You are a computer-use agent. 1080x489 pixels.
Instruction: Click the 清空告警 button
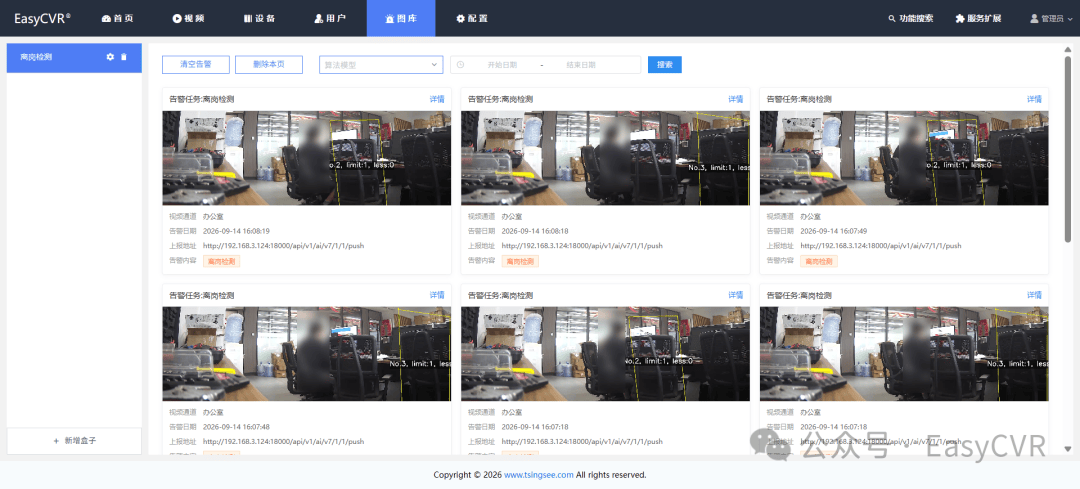[196, 65]
